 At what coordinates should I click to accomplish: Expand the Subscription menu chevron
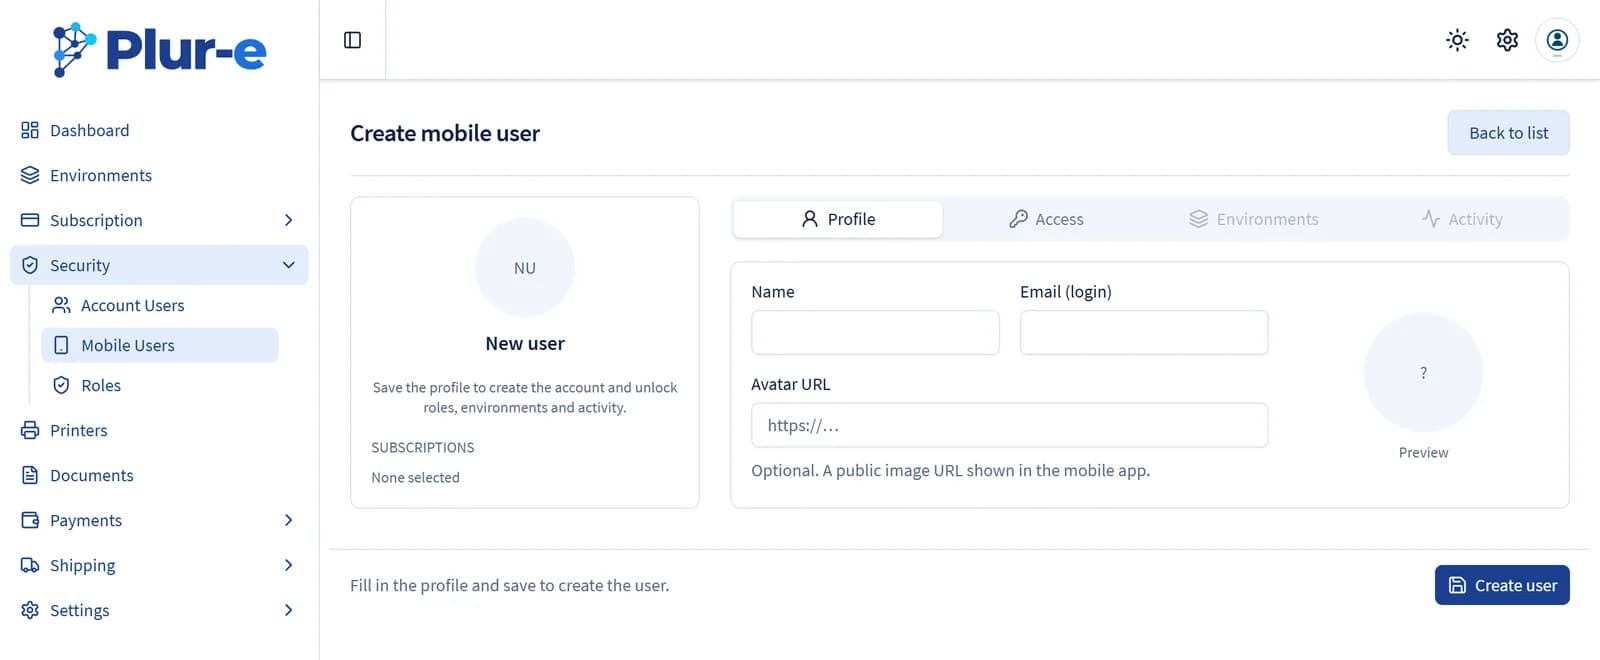click(x=288, y=220)
